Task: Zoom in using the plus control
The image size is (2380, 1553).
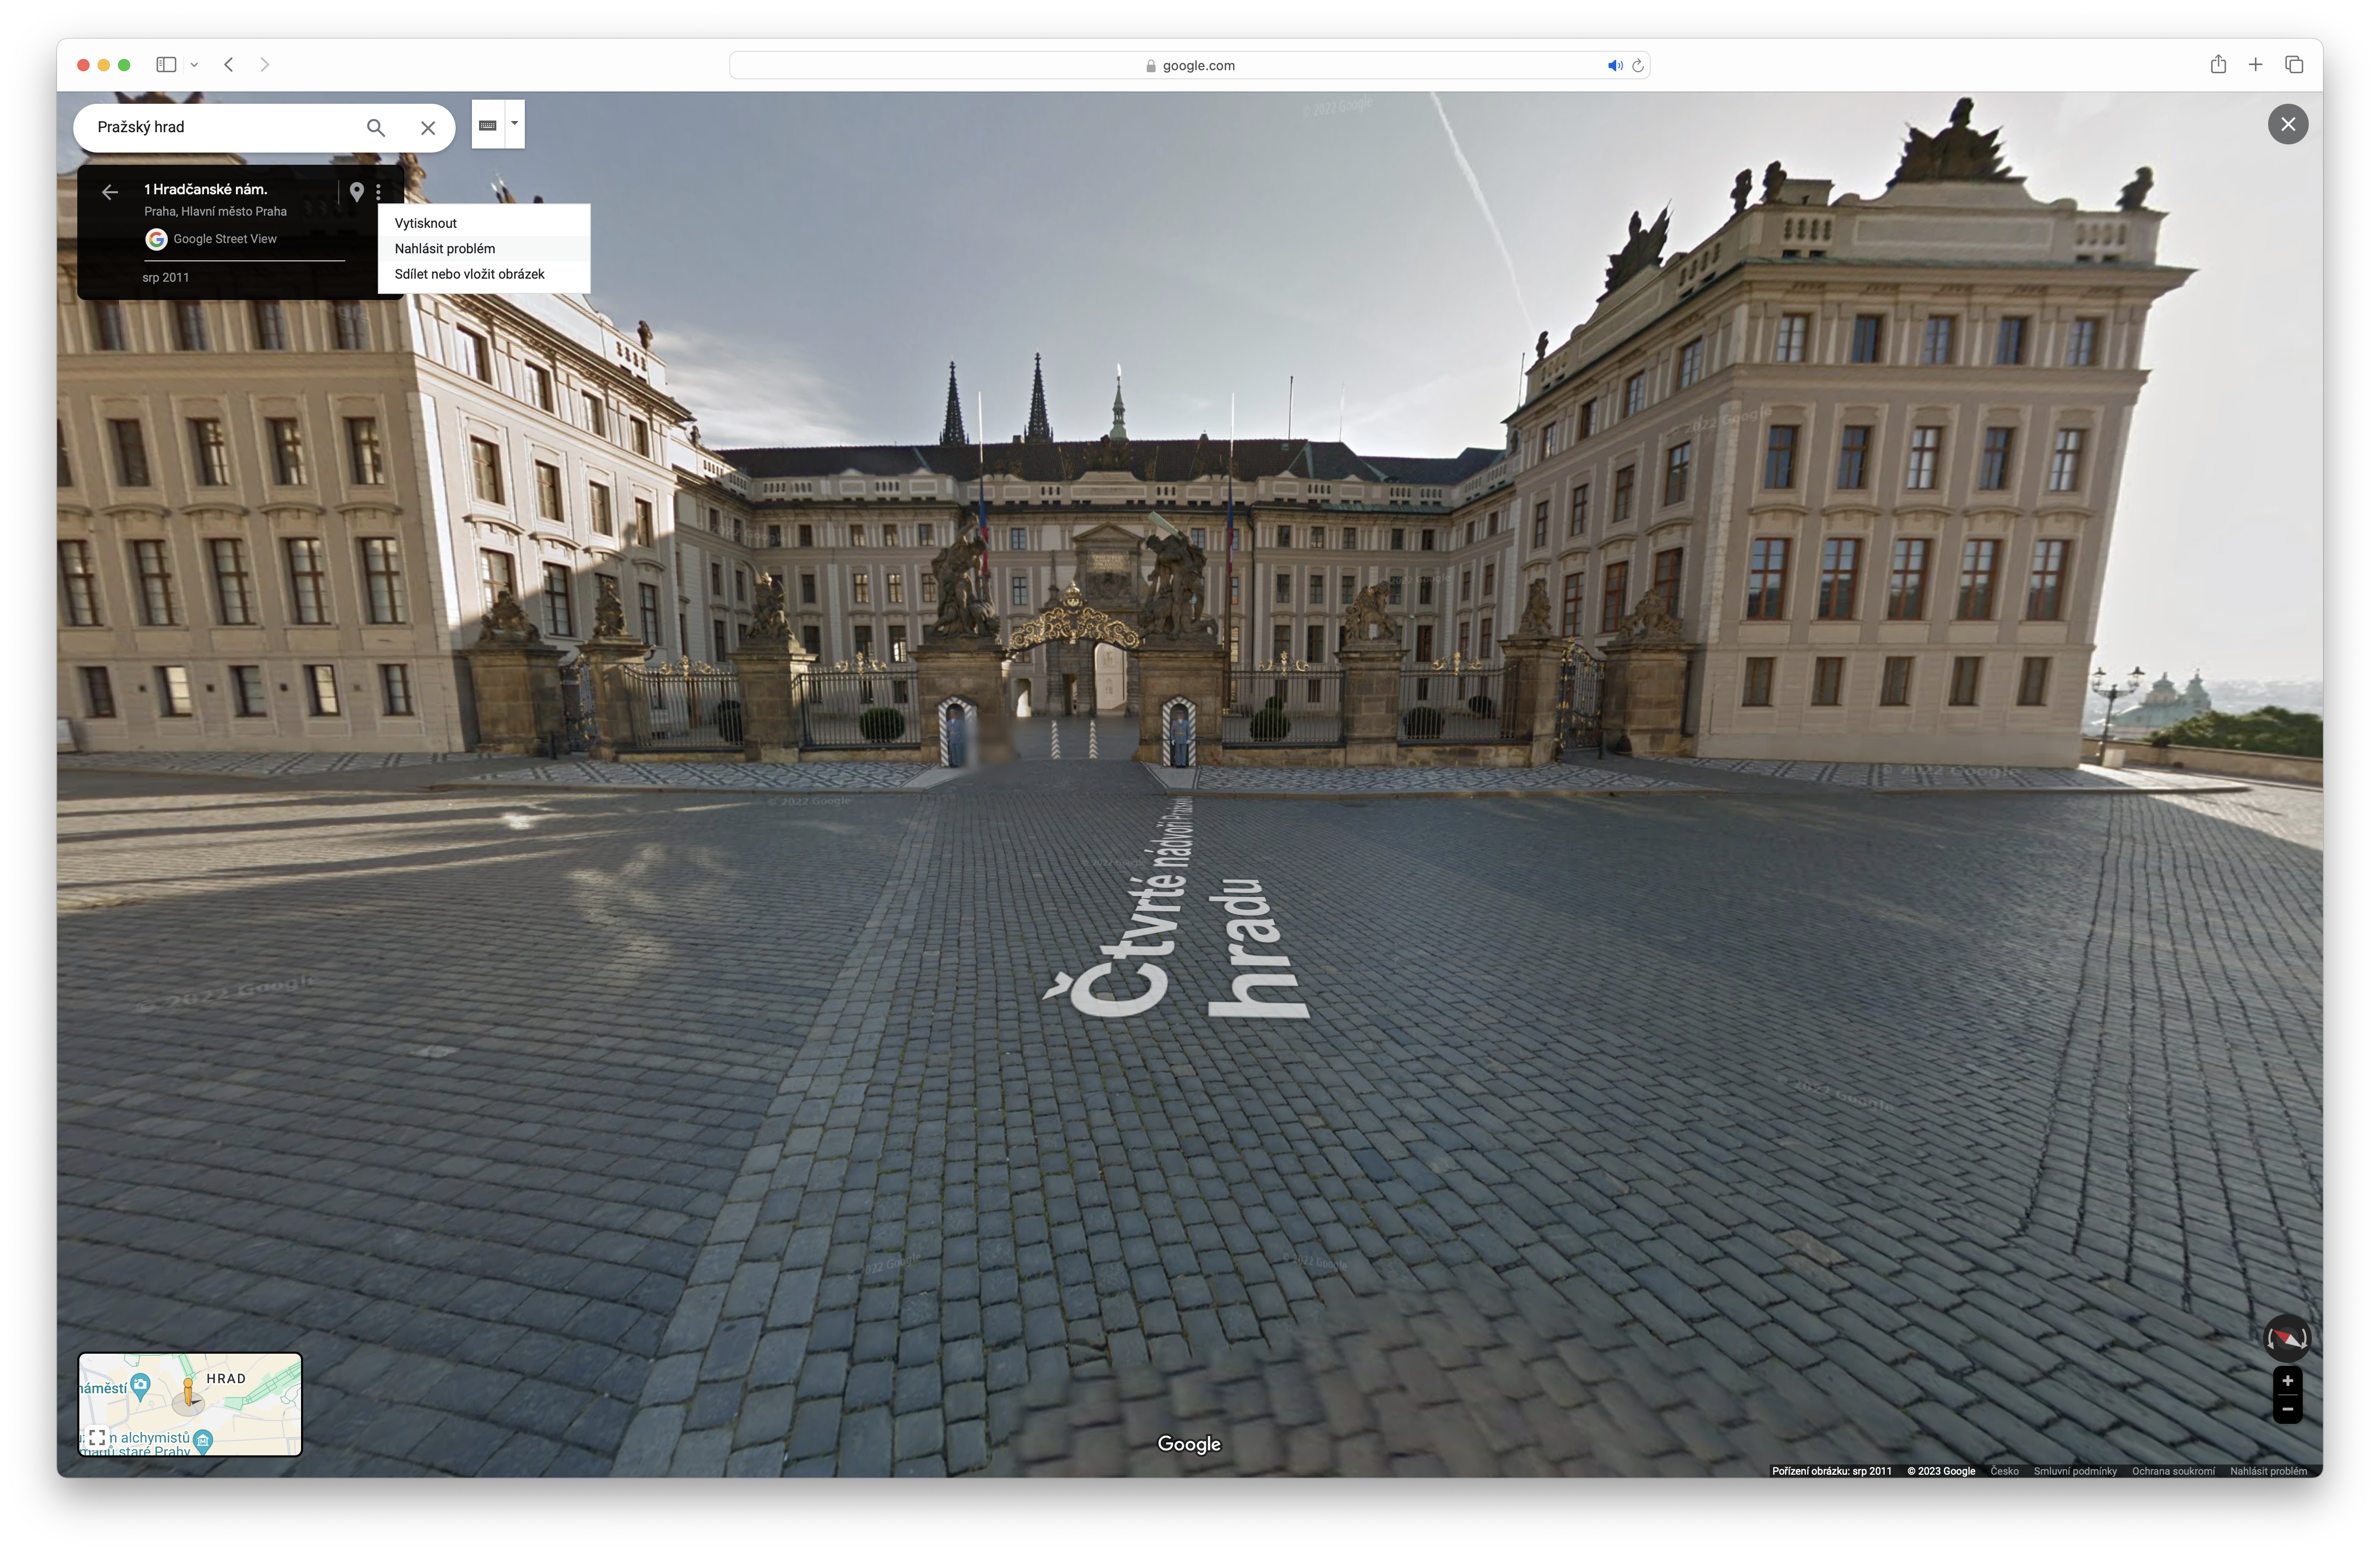Action: click(2288, 1380)
